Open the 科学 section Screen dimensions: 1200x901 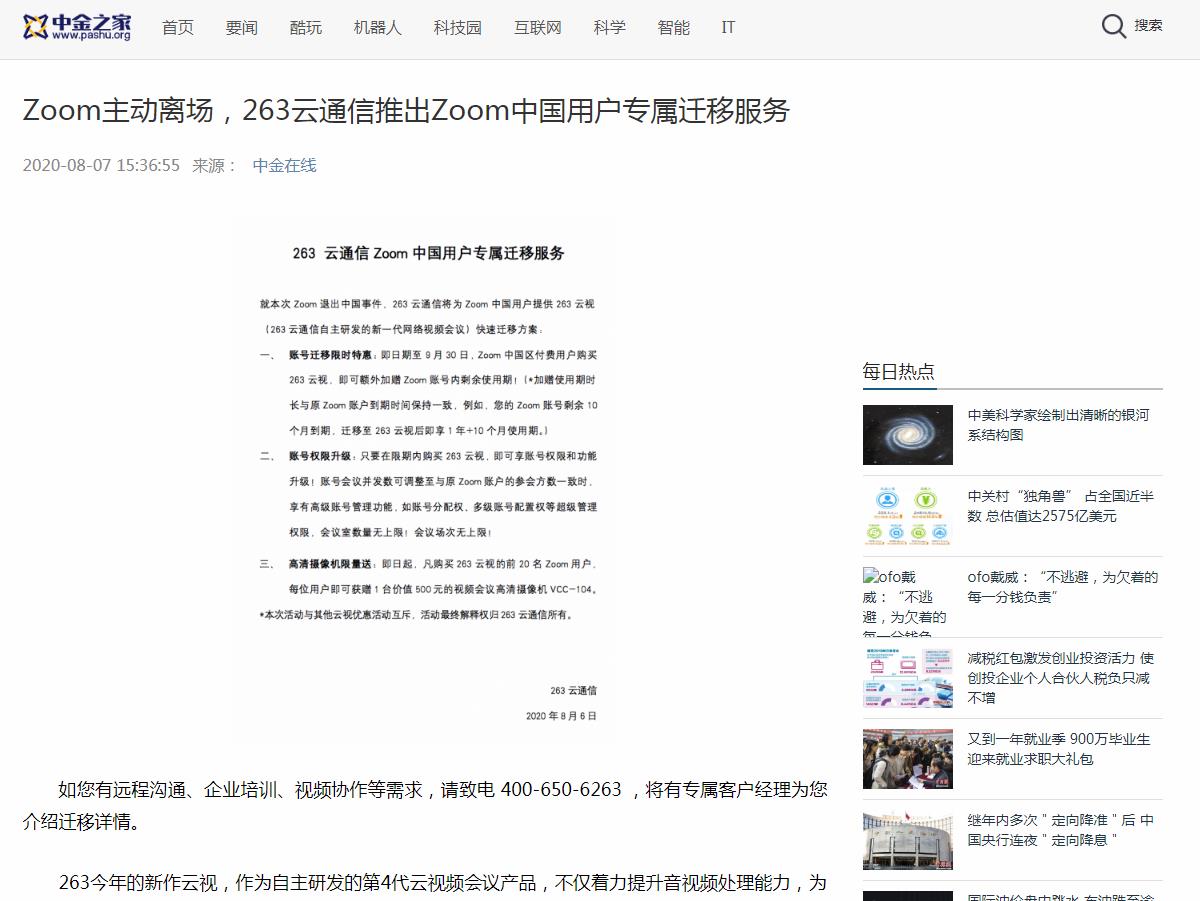[610, 28]
